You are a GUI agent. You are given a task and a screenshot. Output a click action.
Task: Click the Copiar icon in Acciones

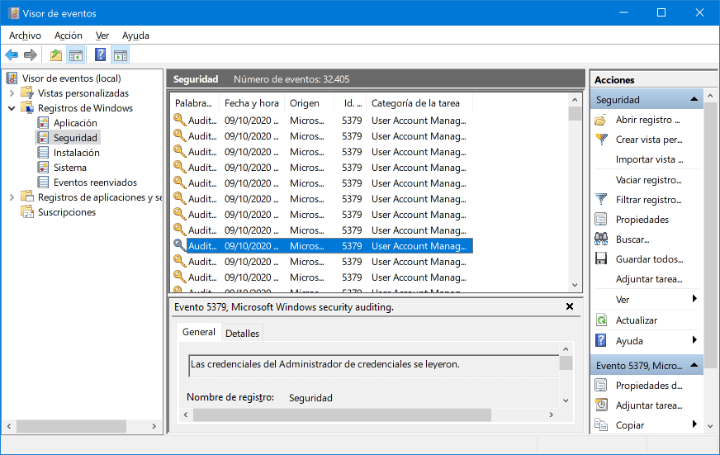point(601,425)
